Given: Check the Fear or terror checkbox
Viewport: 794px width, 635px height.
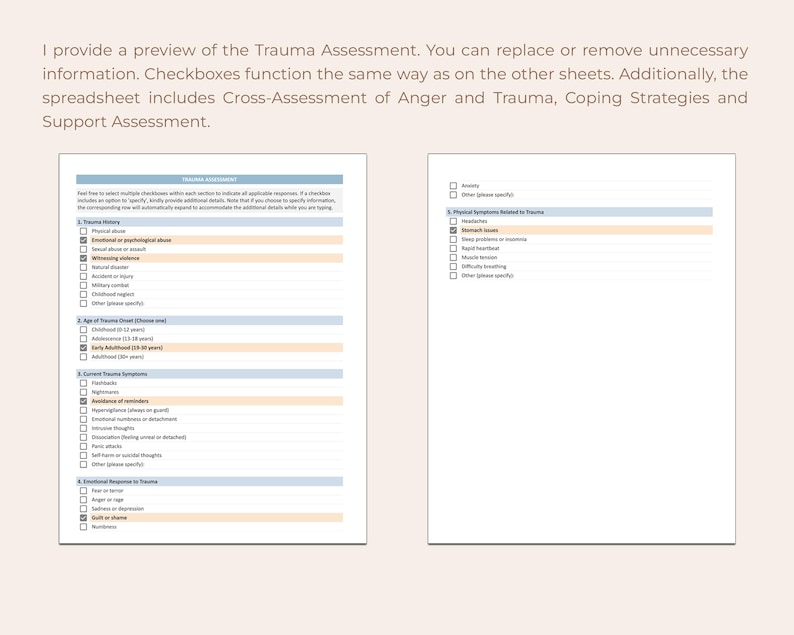Looking at the screenshot, I should pyautogui.click(x=84, y=491).
